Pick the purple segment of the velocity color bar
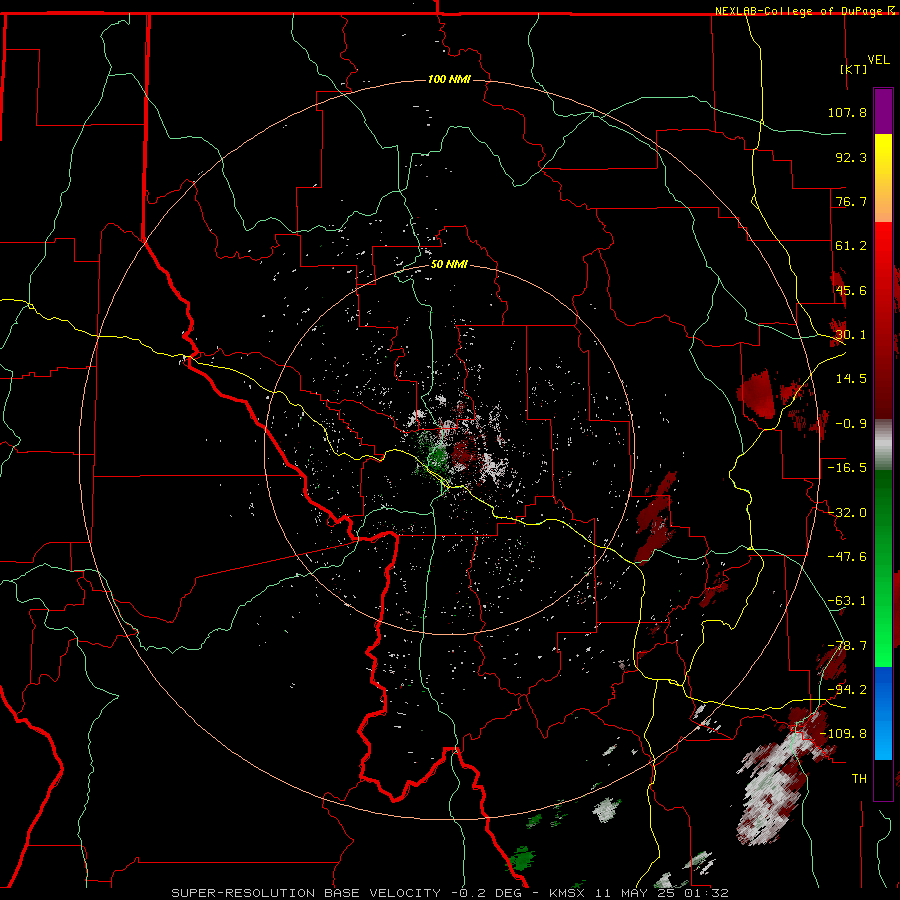The width and height of the screenshot is (900, 900). (x=883, y=111)
